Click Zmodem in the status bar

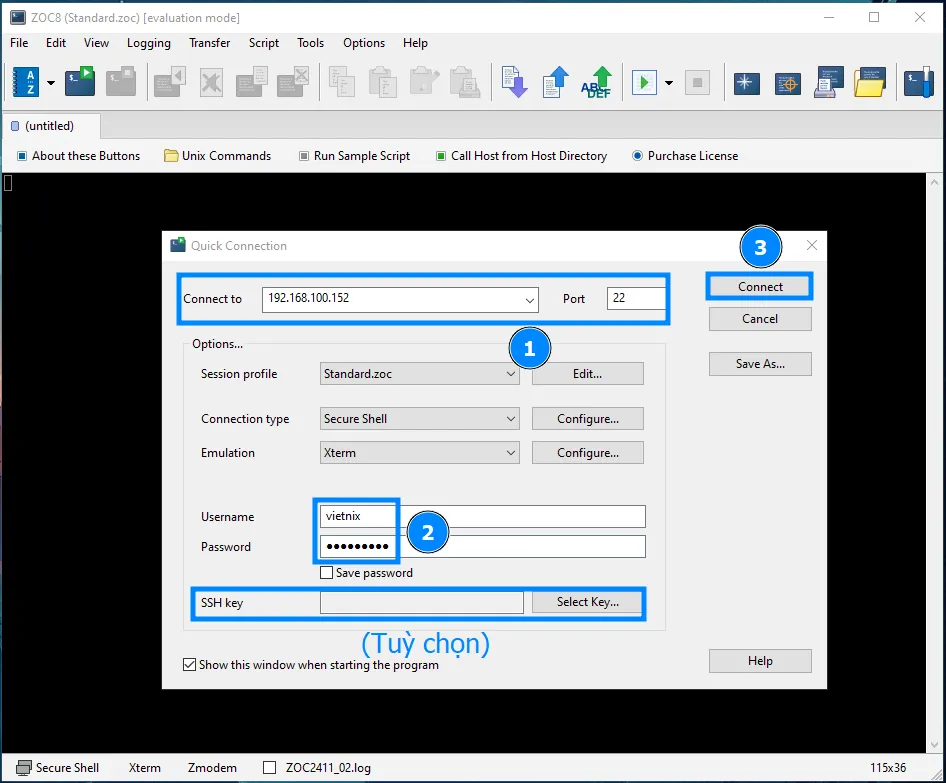pyautogui.click(x=212, y=768)
